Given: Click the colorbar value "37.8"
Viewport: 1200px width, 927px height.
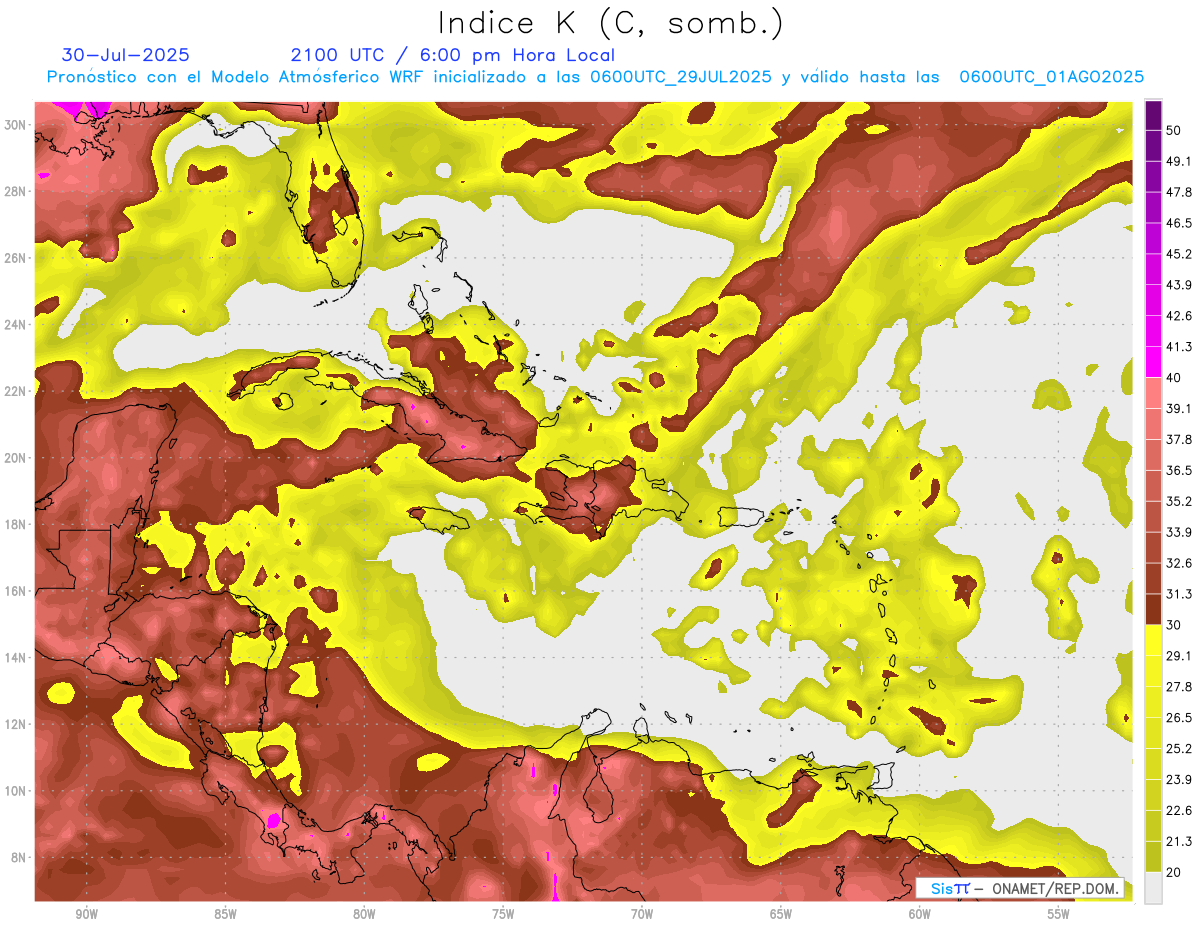Looking at the screenshot, I should point(1178,439).
